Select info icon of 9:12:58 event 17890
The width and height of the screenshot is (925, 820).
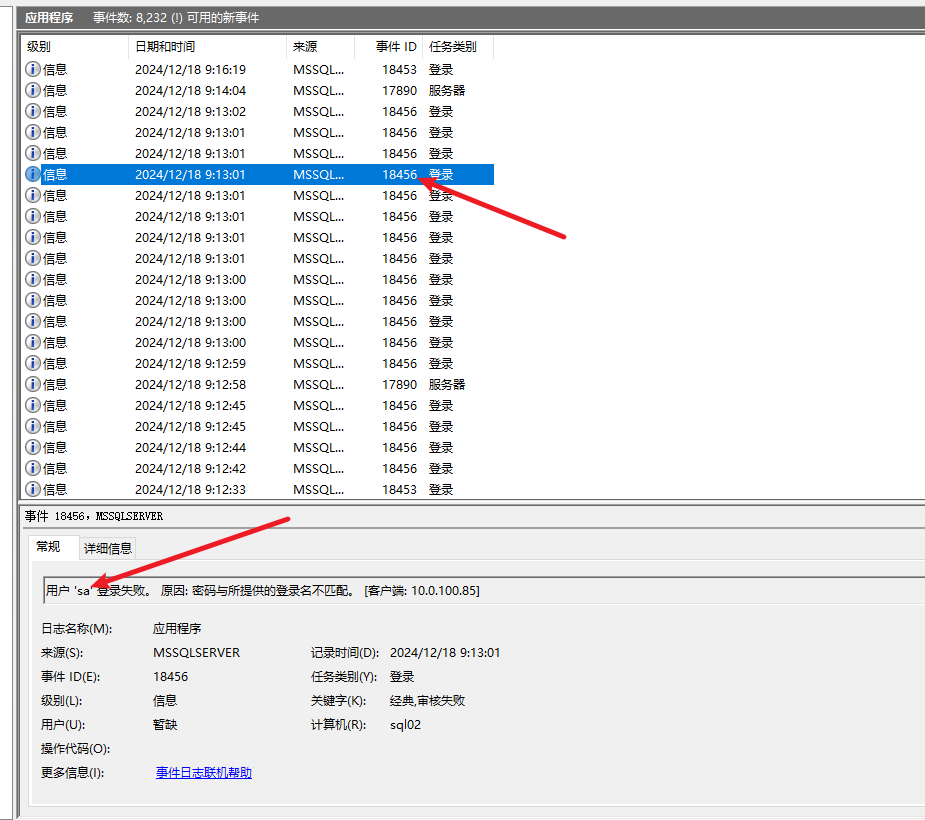pos(32,384)
